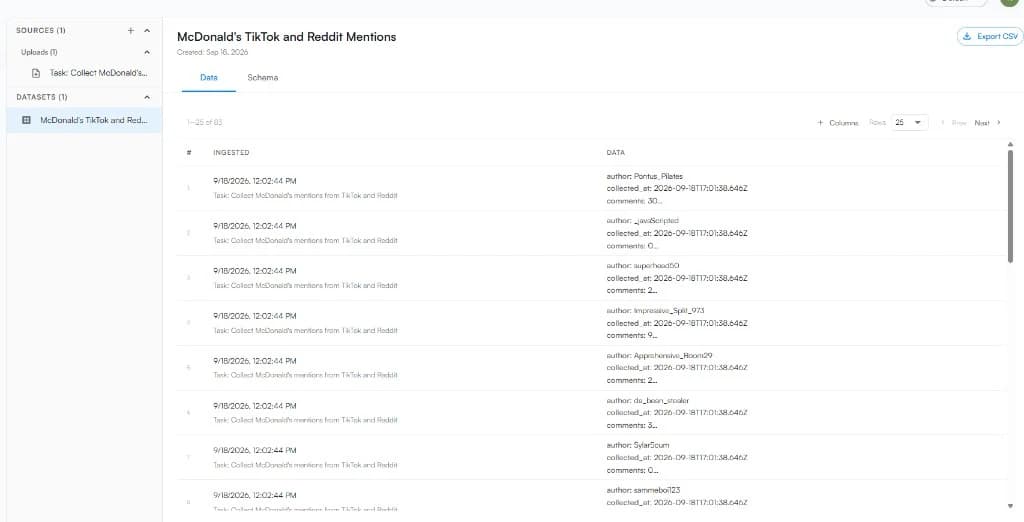Switch to the Data tab

click(209, 77)
